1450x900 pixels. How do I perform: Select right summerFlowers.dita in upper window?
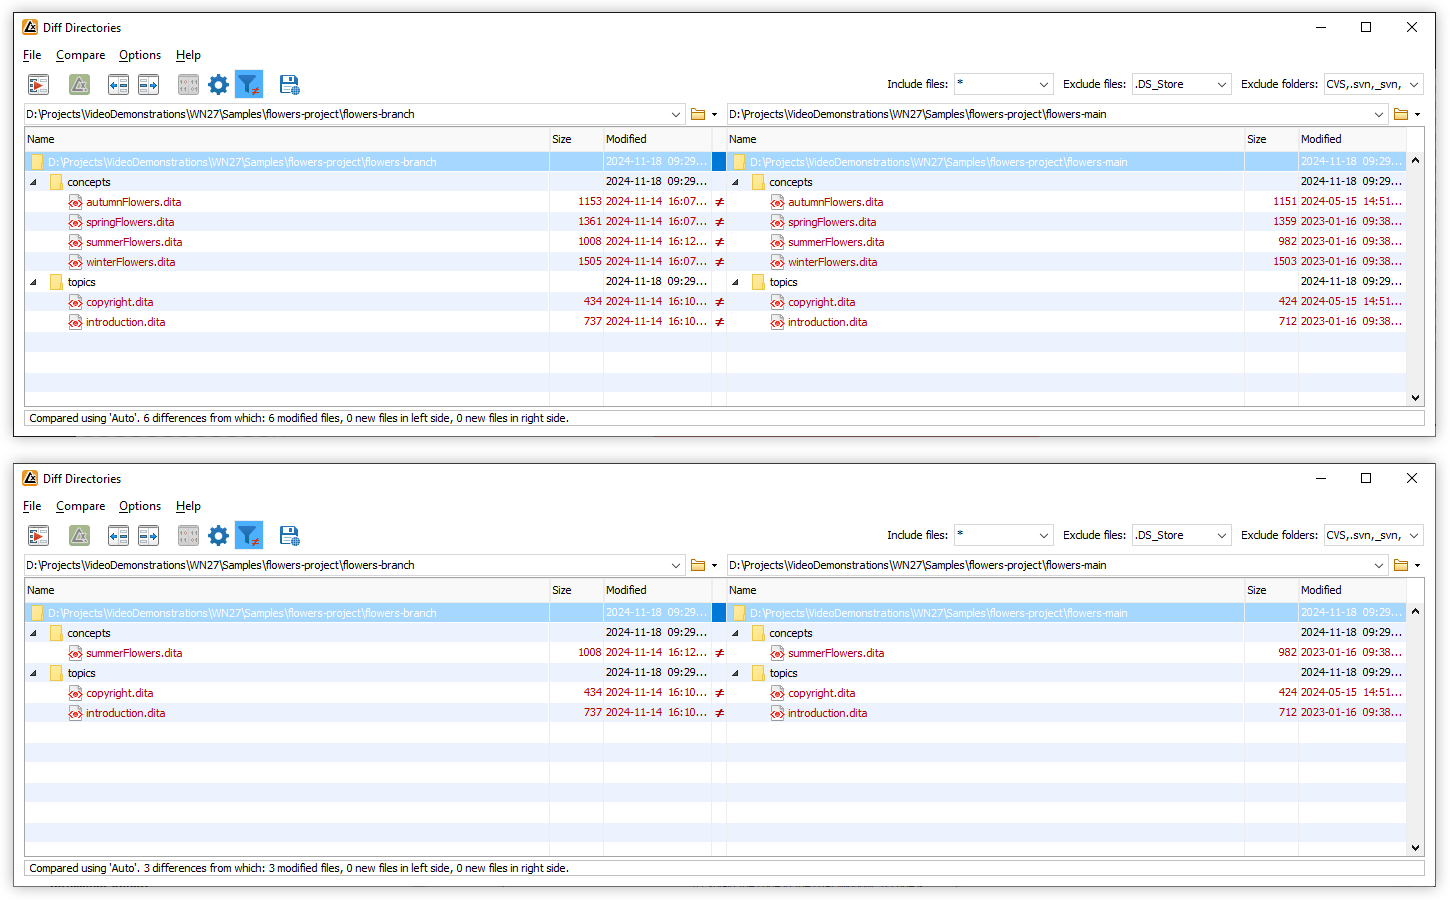point(836,242)
